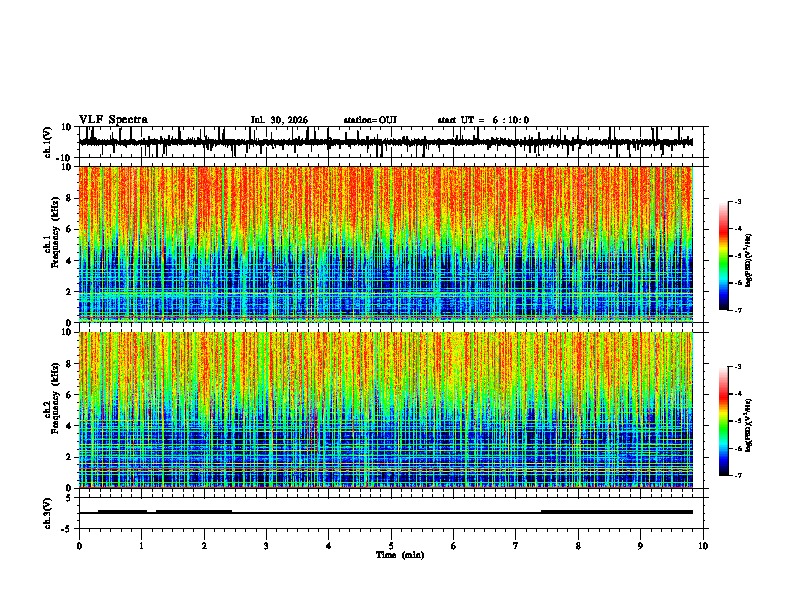
Task: Click the 'station=OUI' header label
Action: pos(370,120)
